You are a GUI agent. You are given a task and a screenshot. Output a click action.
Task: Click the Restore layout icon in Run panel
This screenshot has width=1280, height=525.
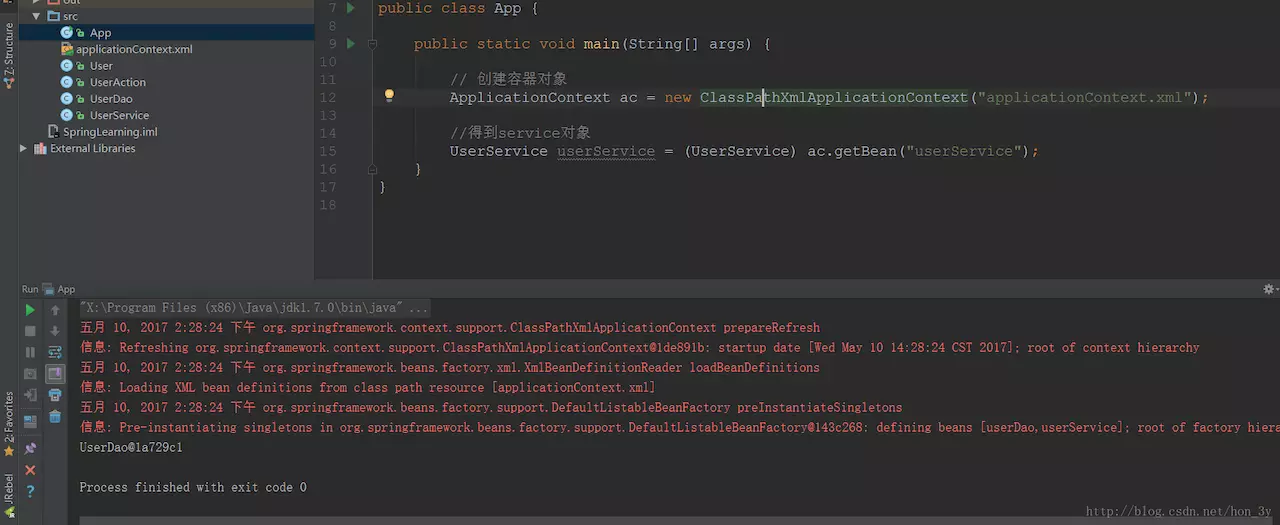30,421
